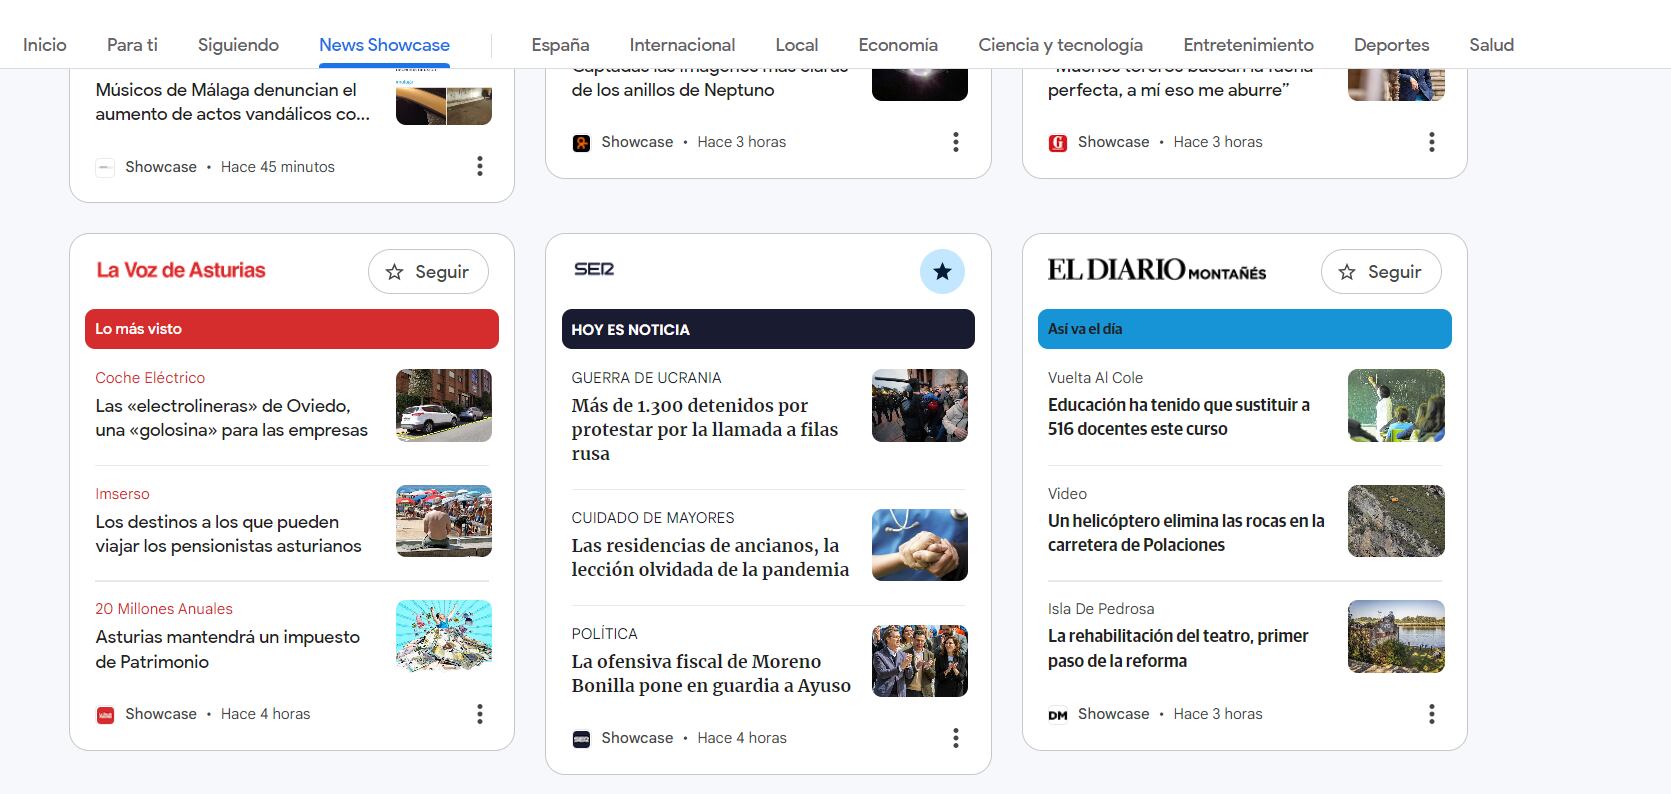1671x794 pixels.
Task: Open the España section
Action: [560, 45]
